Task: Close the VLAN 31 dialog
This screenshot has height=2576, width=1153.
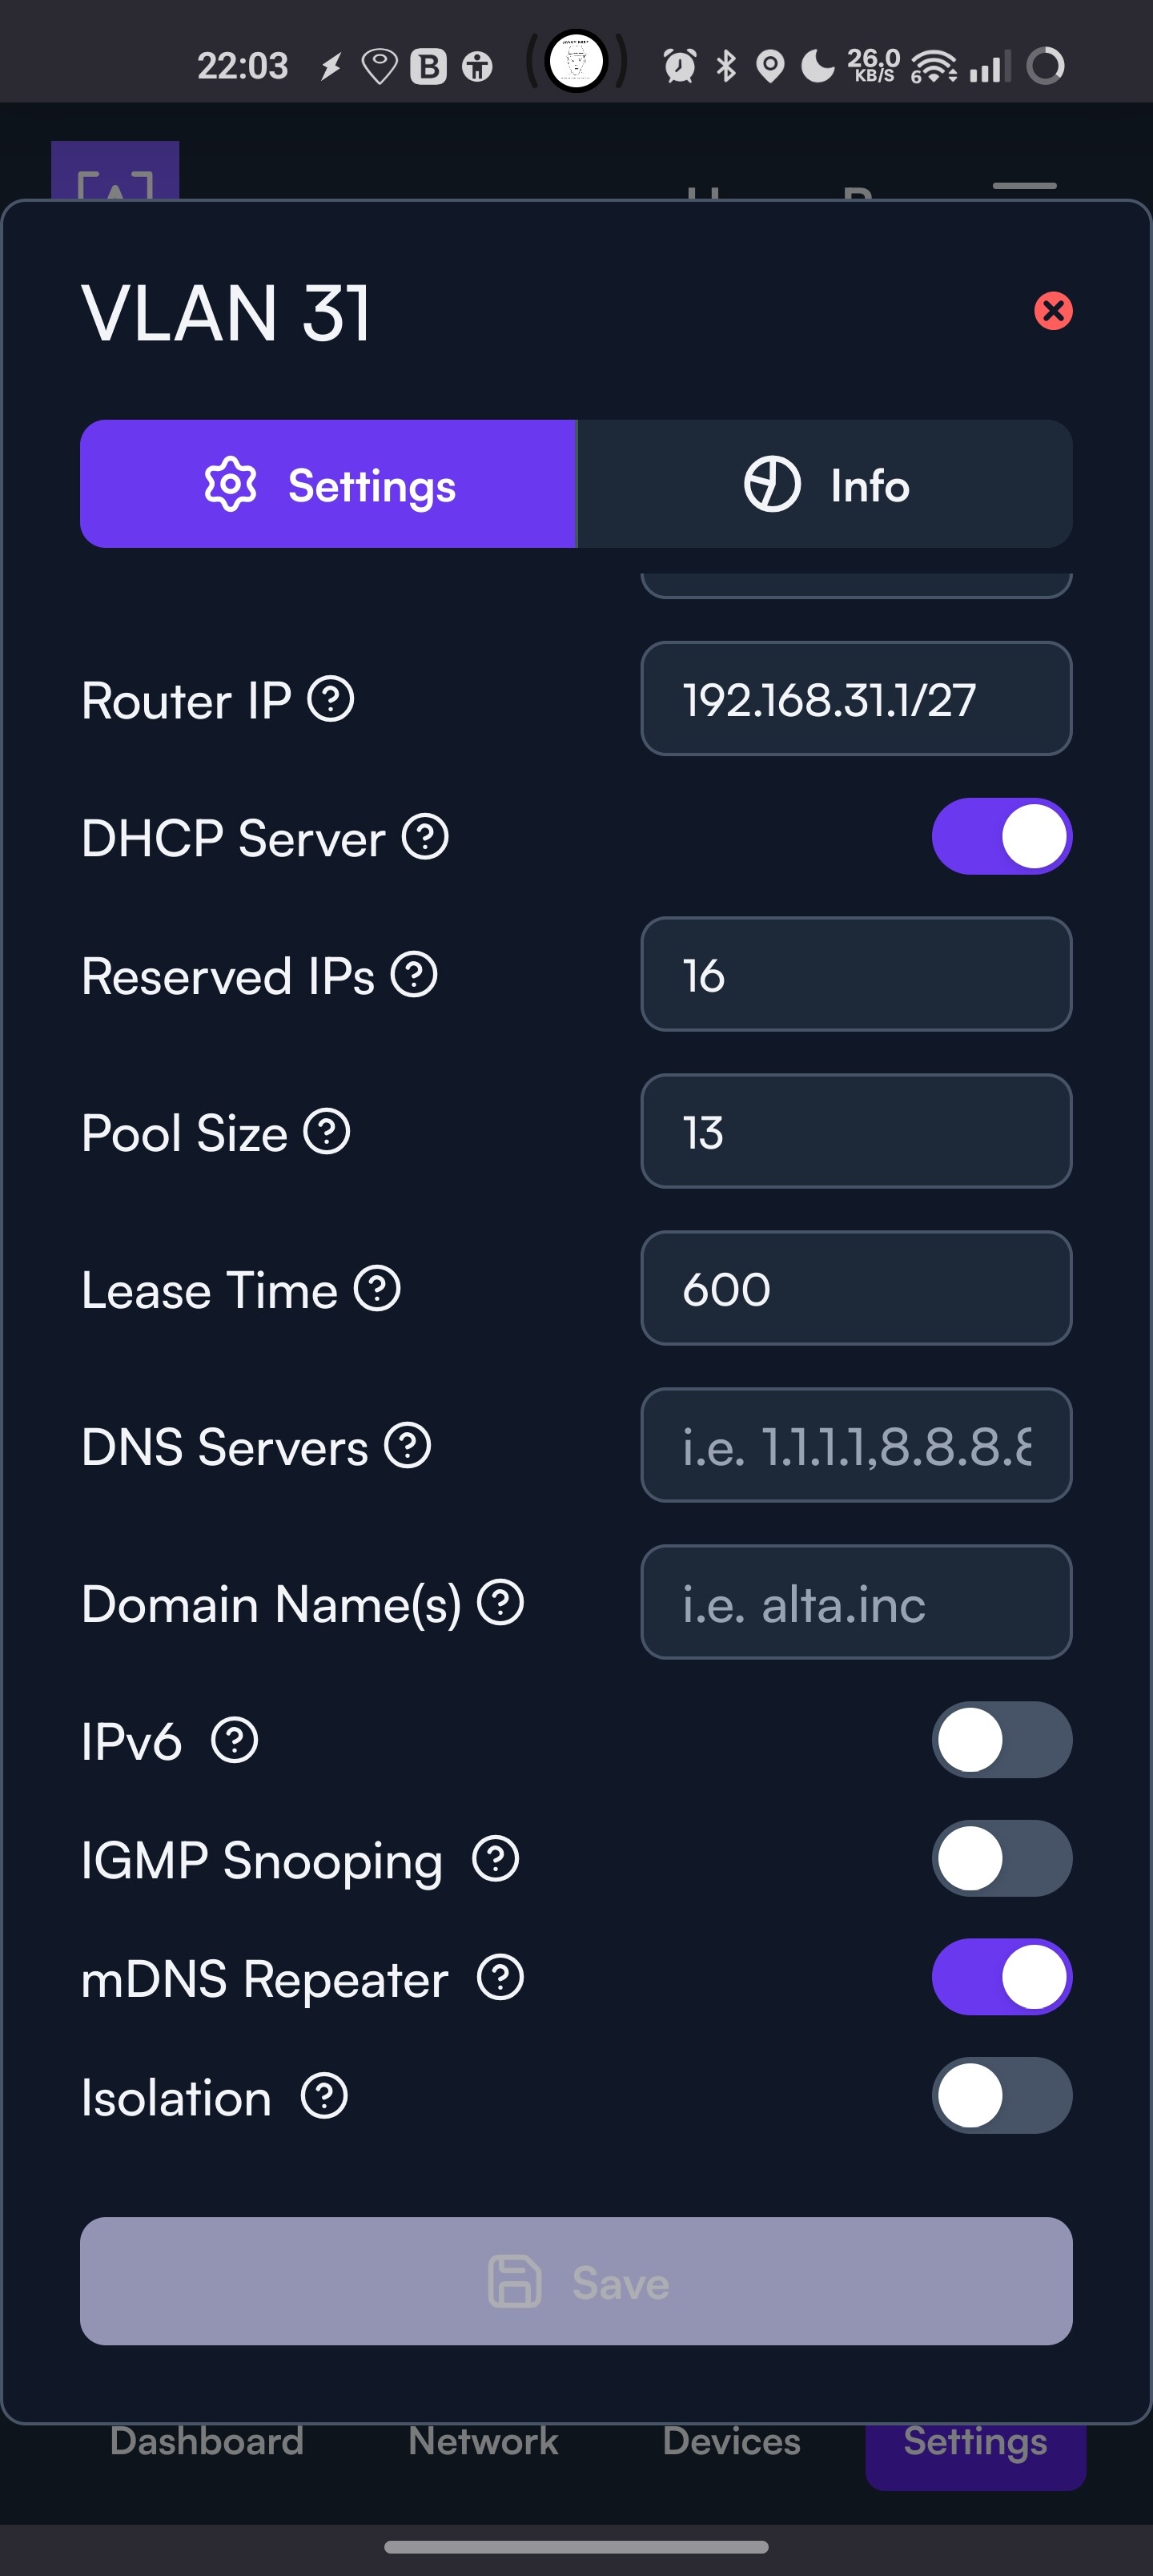Action: (1053, 311)
